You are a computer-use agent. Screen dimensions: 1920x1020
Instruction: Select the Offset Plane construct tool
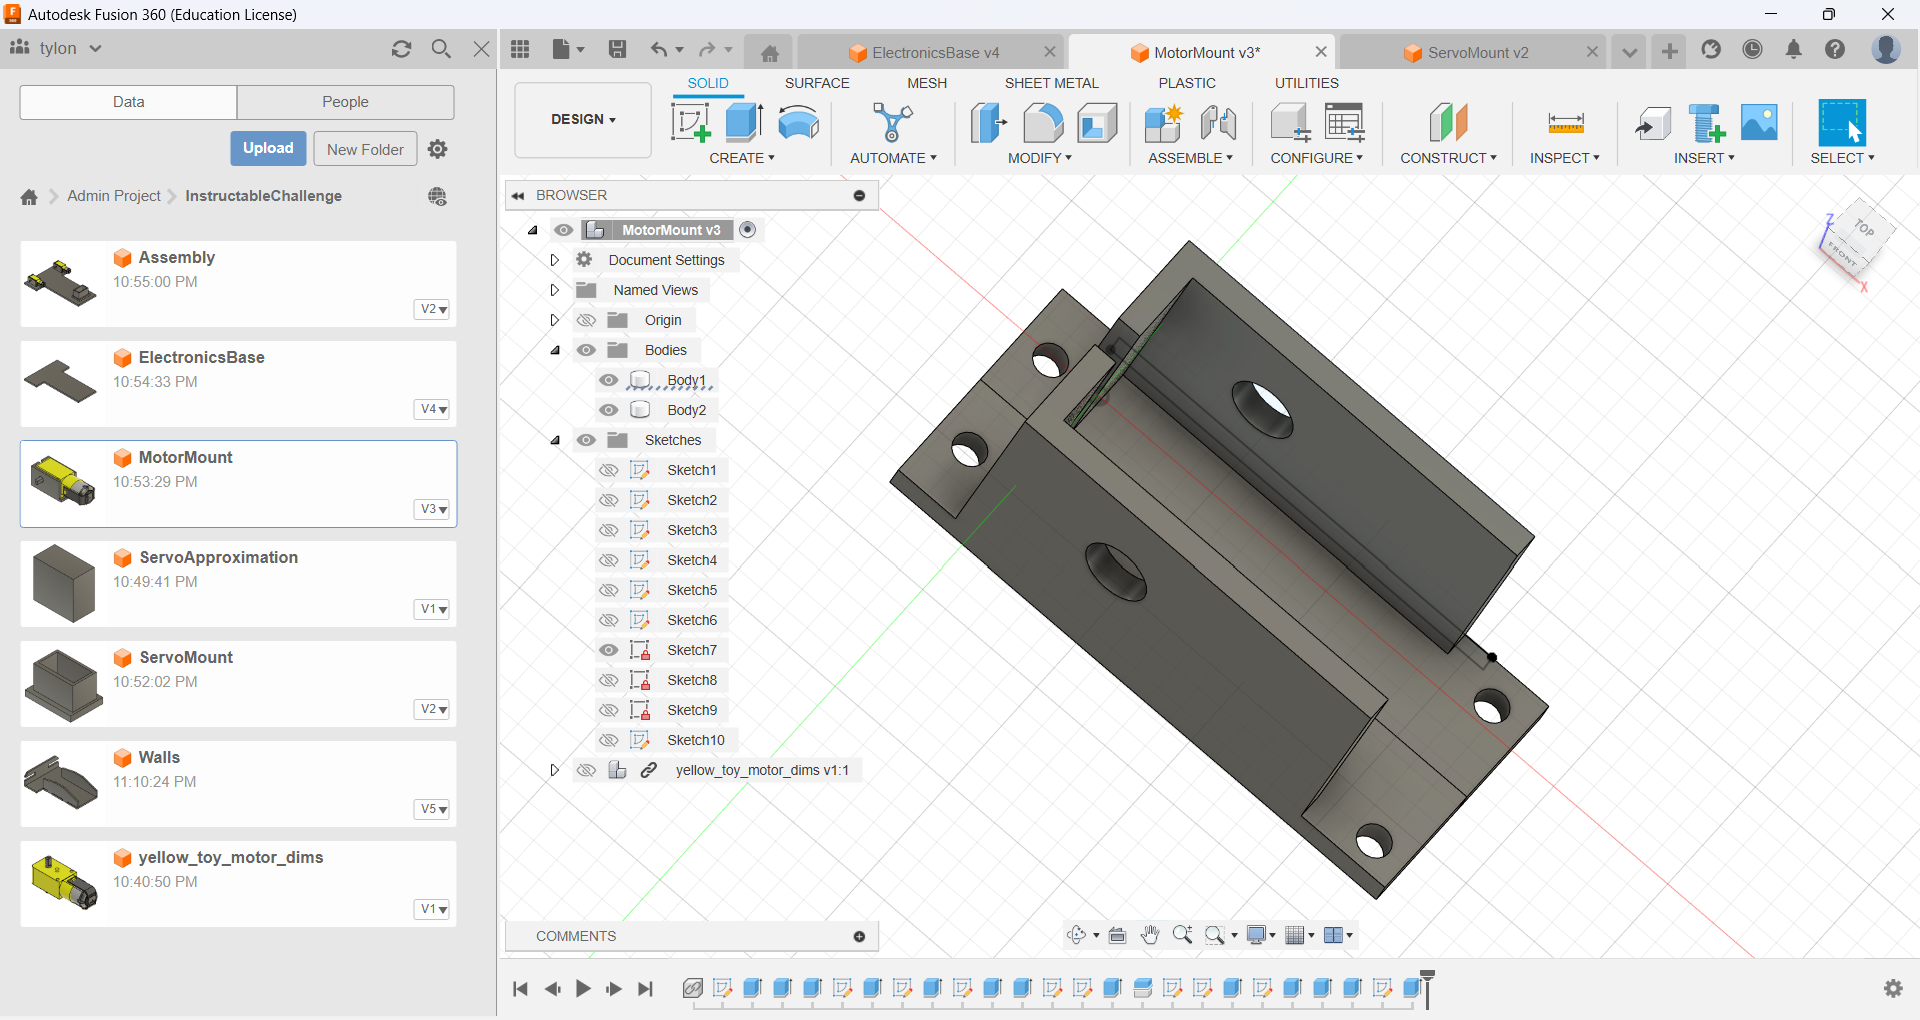pyautogui.click(x=1448, y=123)
